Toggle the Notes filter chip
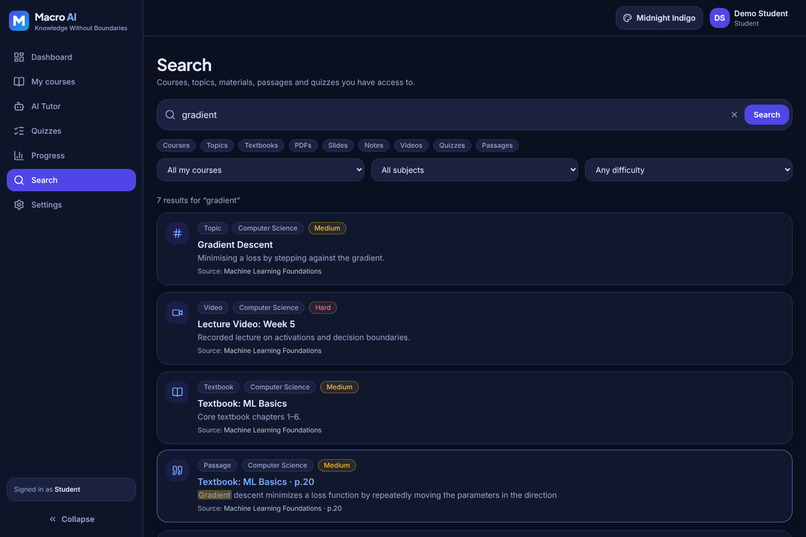 click(x=374, y=145)
